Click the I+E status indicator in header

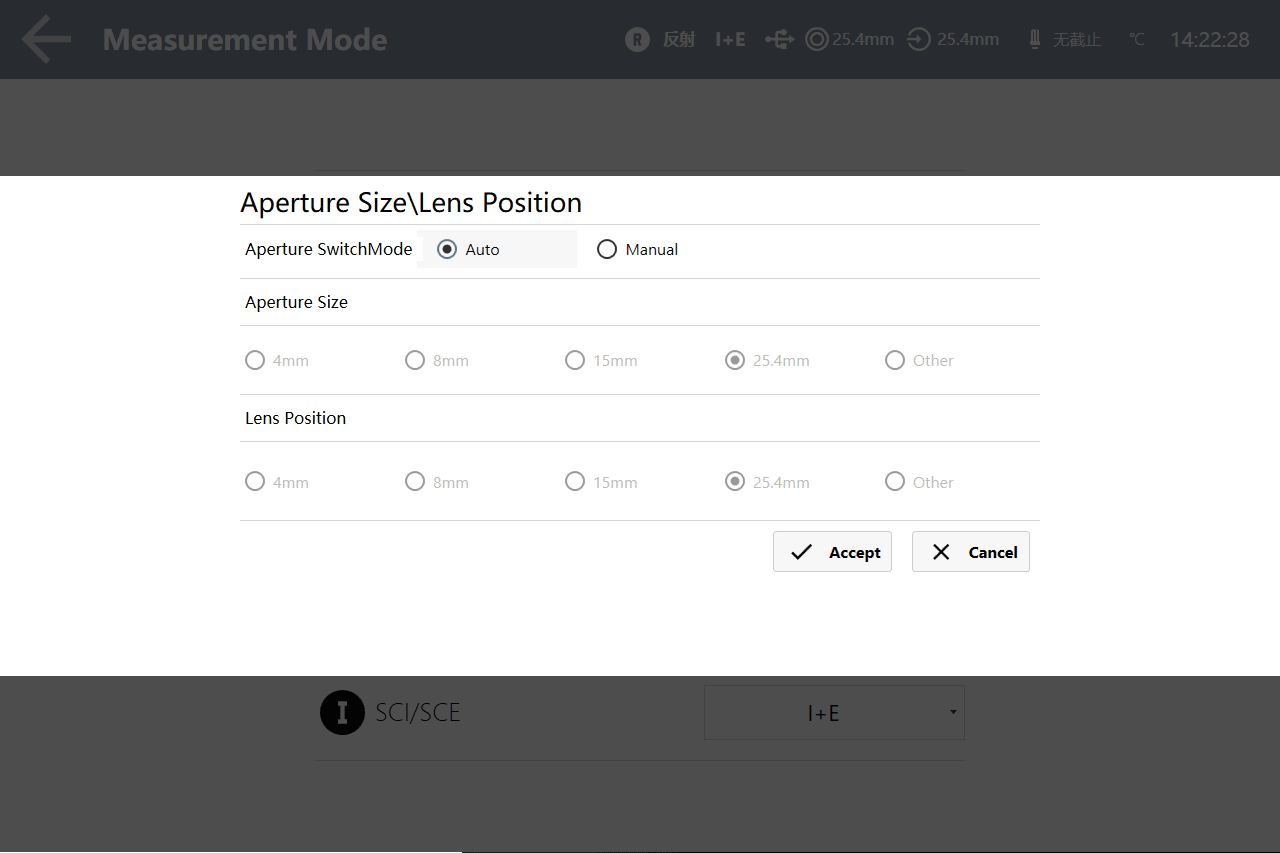coord(730,40)
